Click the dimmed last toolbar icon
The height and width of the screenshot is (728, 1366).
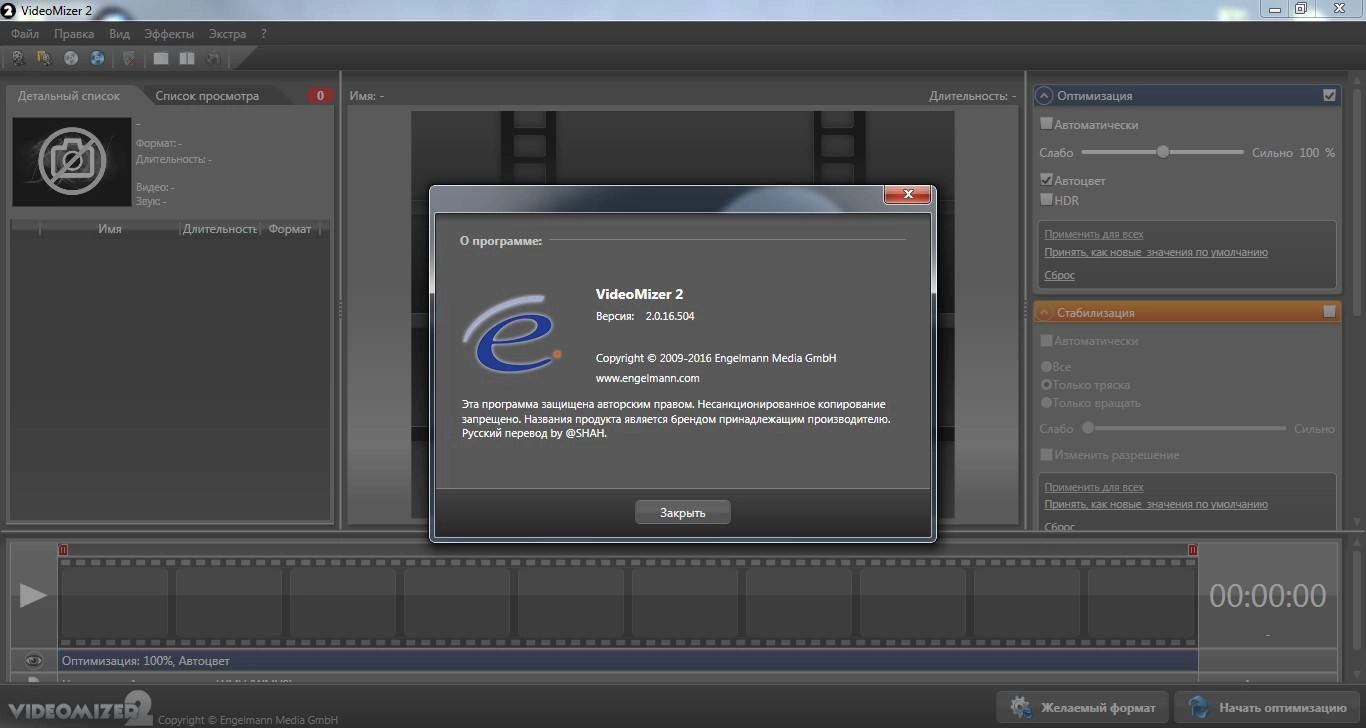(x=213, y=58)
